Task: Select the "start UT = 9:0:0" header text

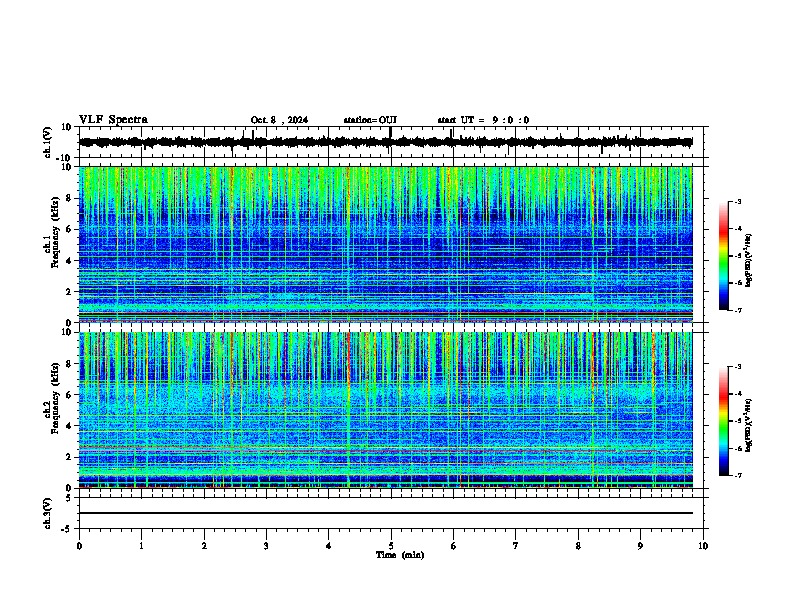Action: click(x=483, y=120)
